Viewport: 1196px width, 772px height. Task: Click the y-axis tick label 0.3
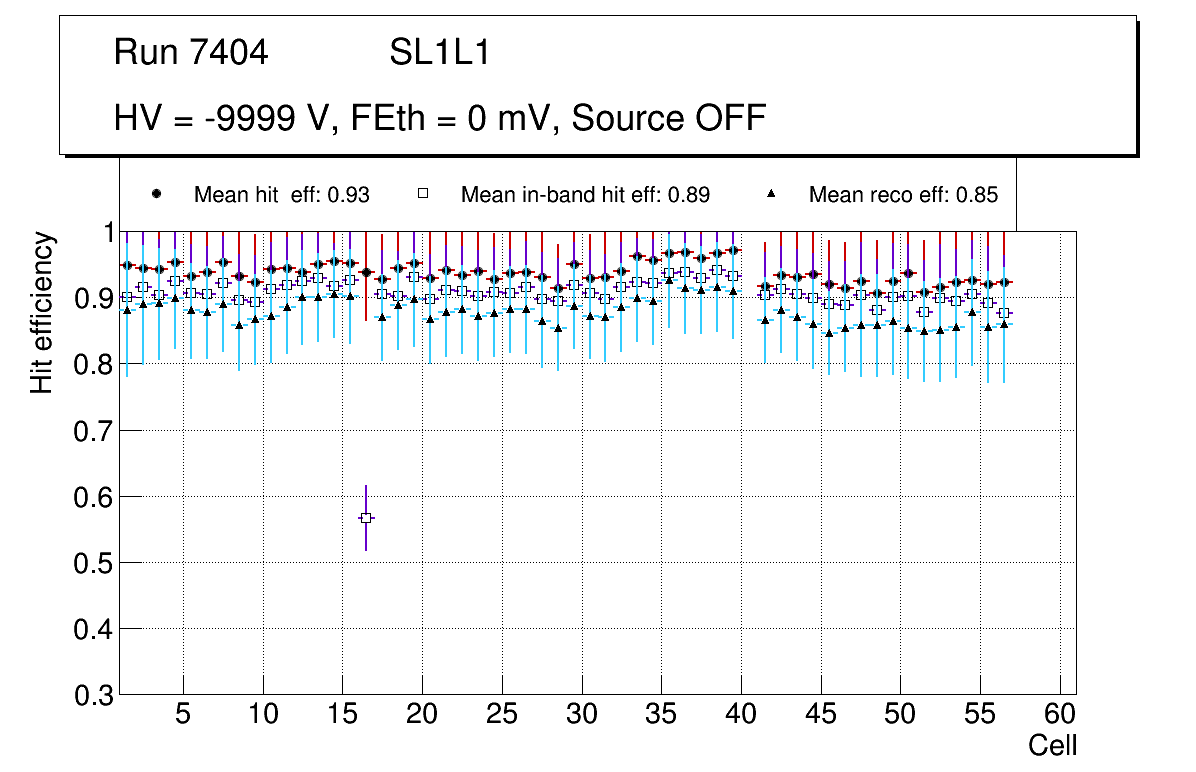tap(93, 696)
